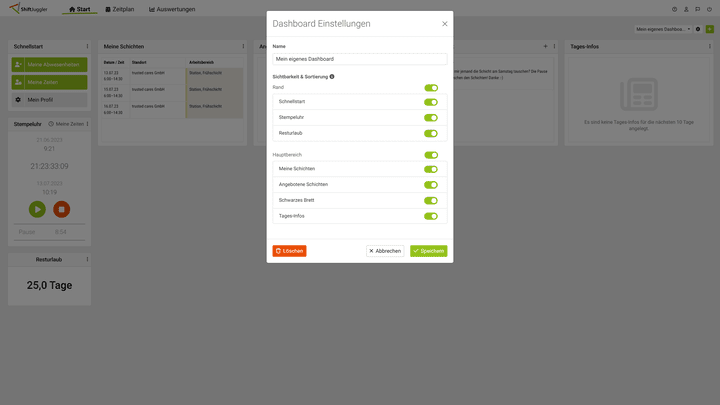Open Meine Schichten widget options menu

point(243,46)
